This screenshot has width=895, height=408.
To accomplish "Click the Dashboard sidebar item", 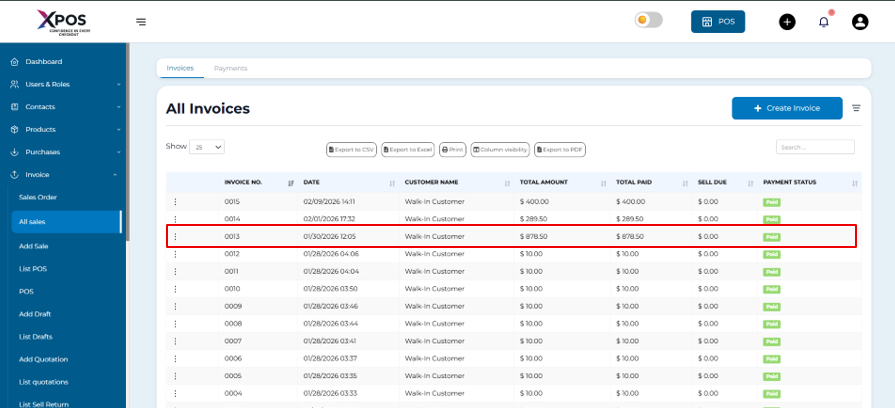I will tap(44, 62).
